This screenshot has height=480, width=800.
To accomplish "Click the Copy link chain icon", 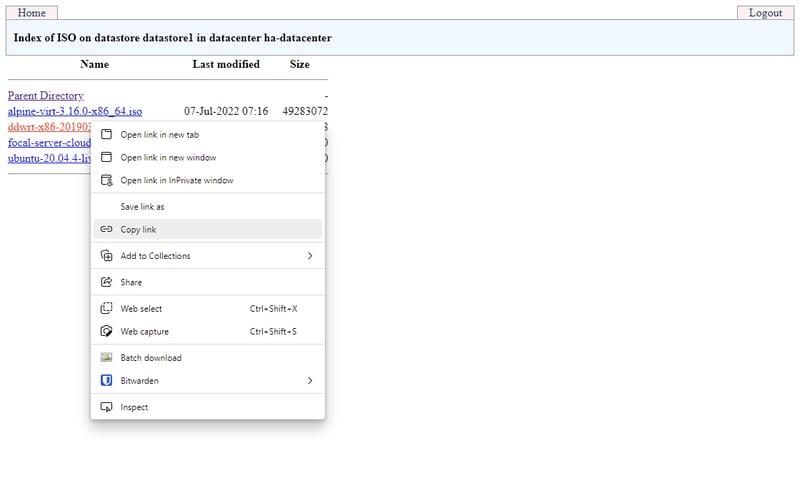I will [x=107, y=229].
